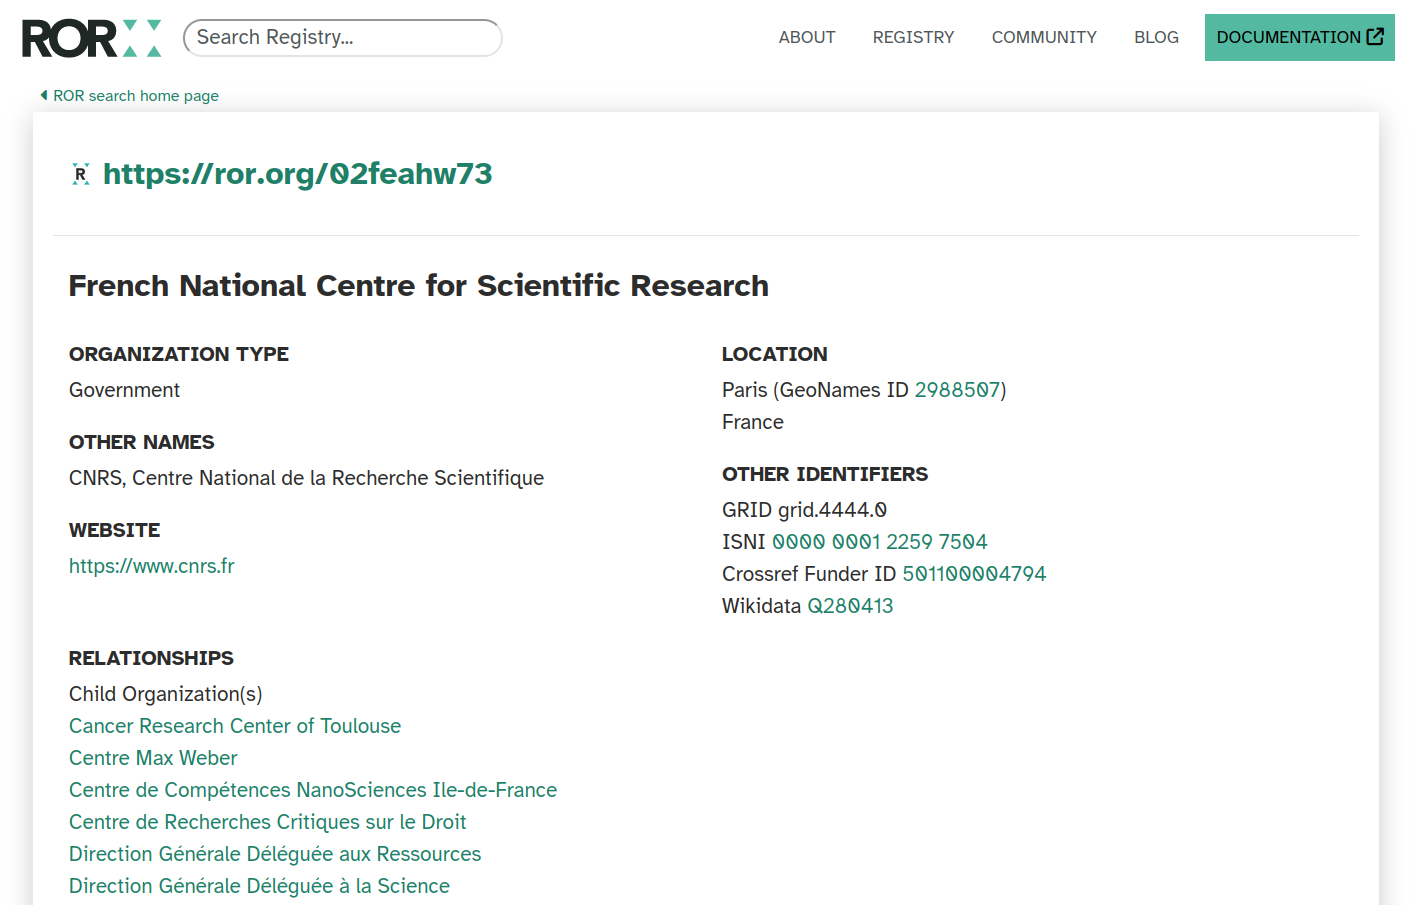Open ISNI 0000 0001 2259 7504 link
The image size is (1418, 905).
click(x=880, y=542)
